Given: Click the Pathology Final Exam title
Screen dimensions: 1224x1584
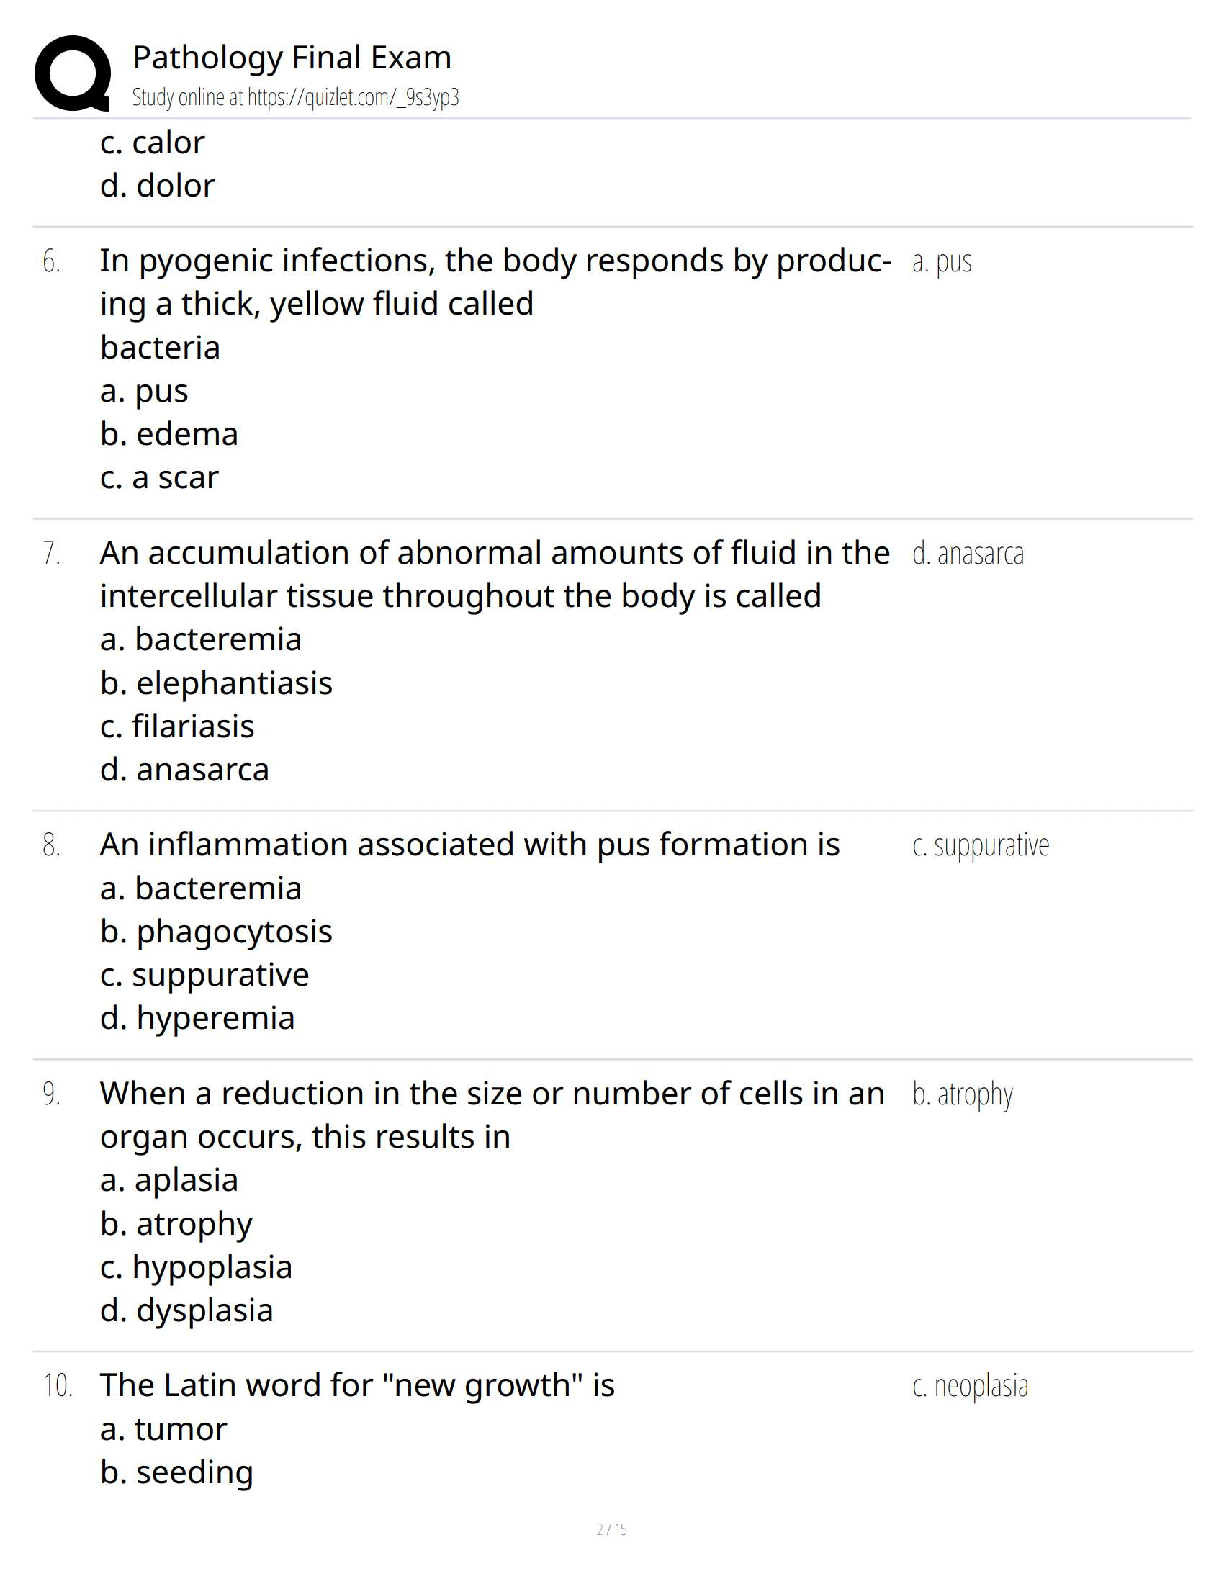Looking at the screenshot, I should [x=291, y=57].
